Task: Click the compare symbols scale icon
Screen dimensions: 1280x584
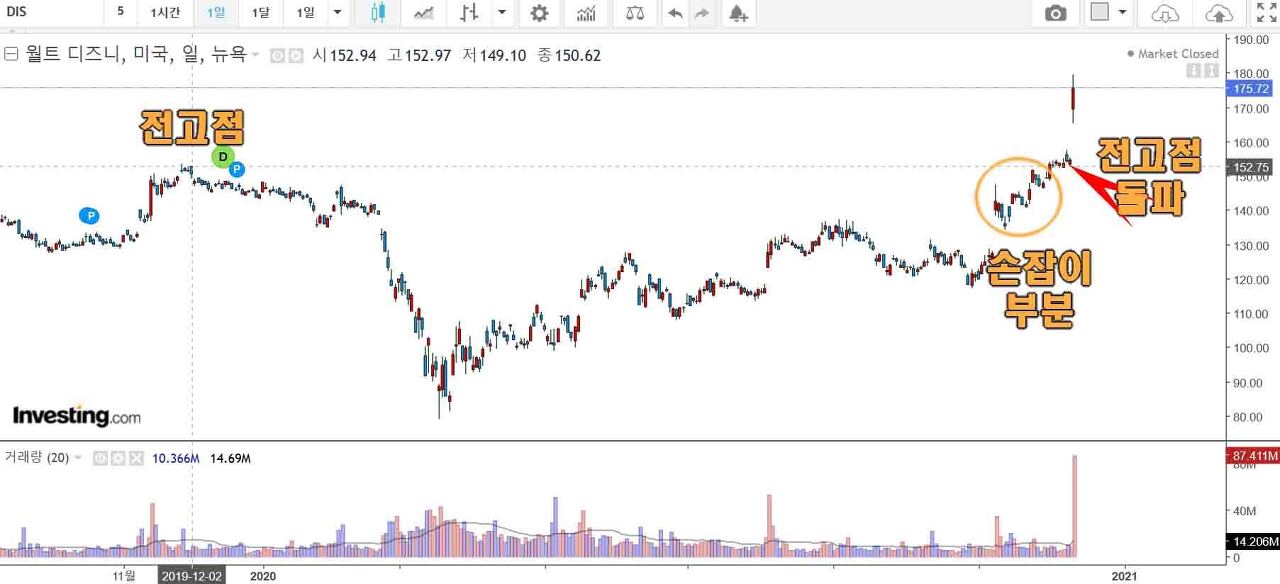Action: coord(635,13)
